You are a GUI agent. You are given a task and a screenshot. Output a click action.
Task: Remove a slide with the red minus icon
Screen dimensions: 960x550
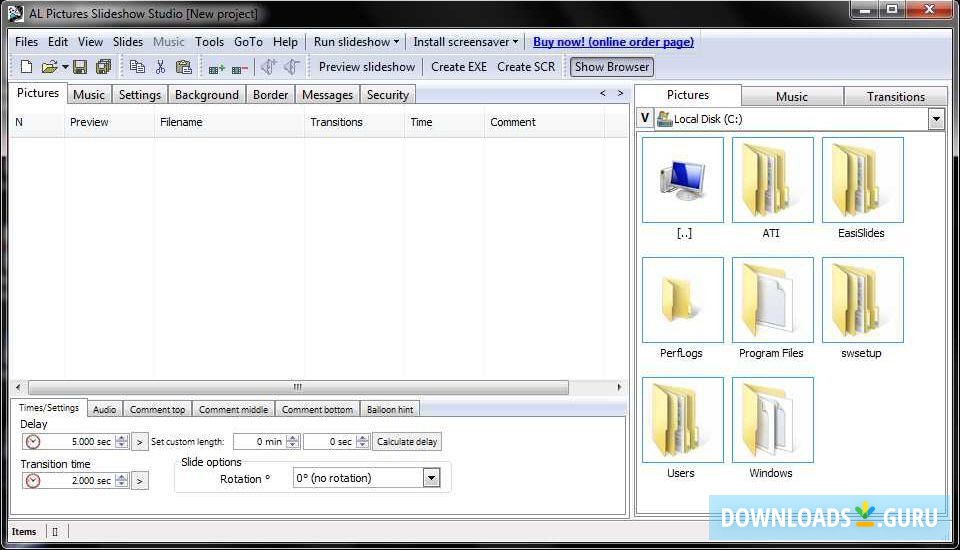(x=239, y=68)
